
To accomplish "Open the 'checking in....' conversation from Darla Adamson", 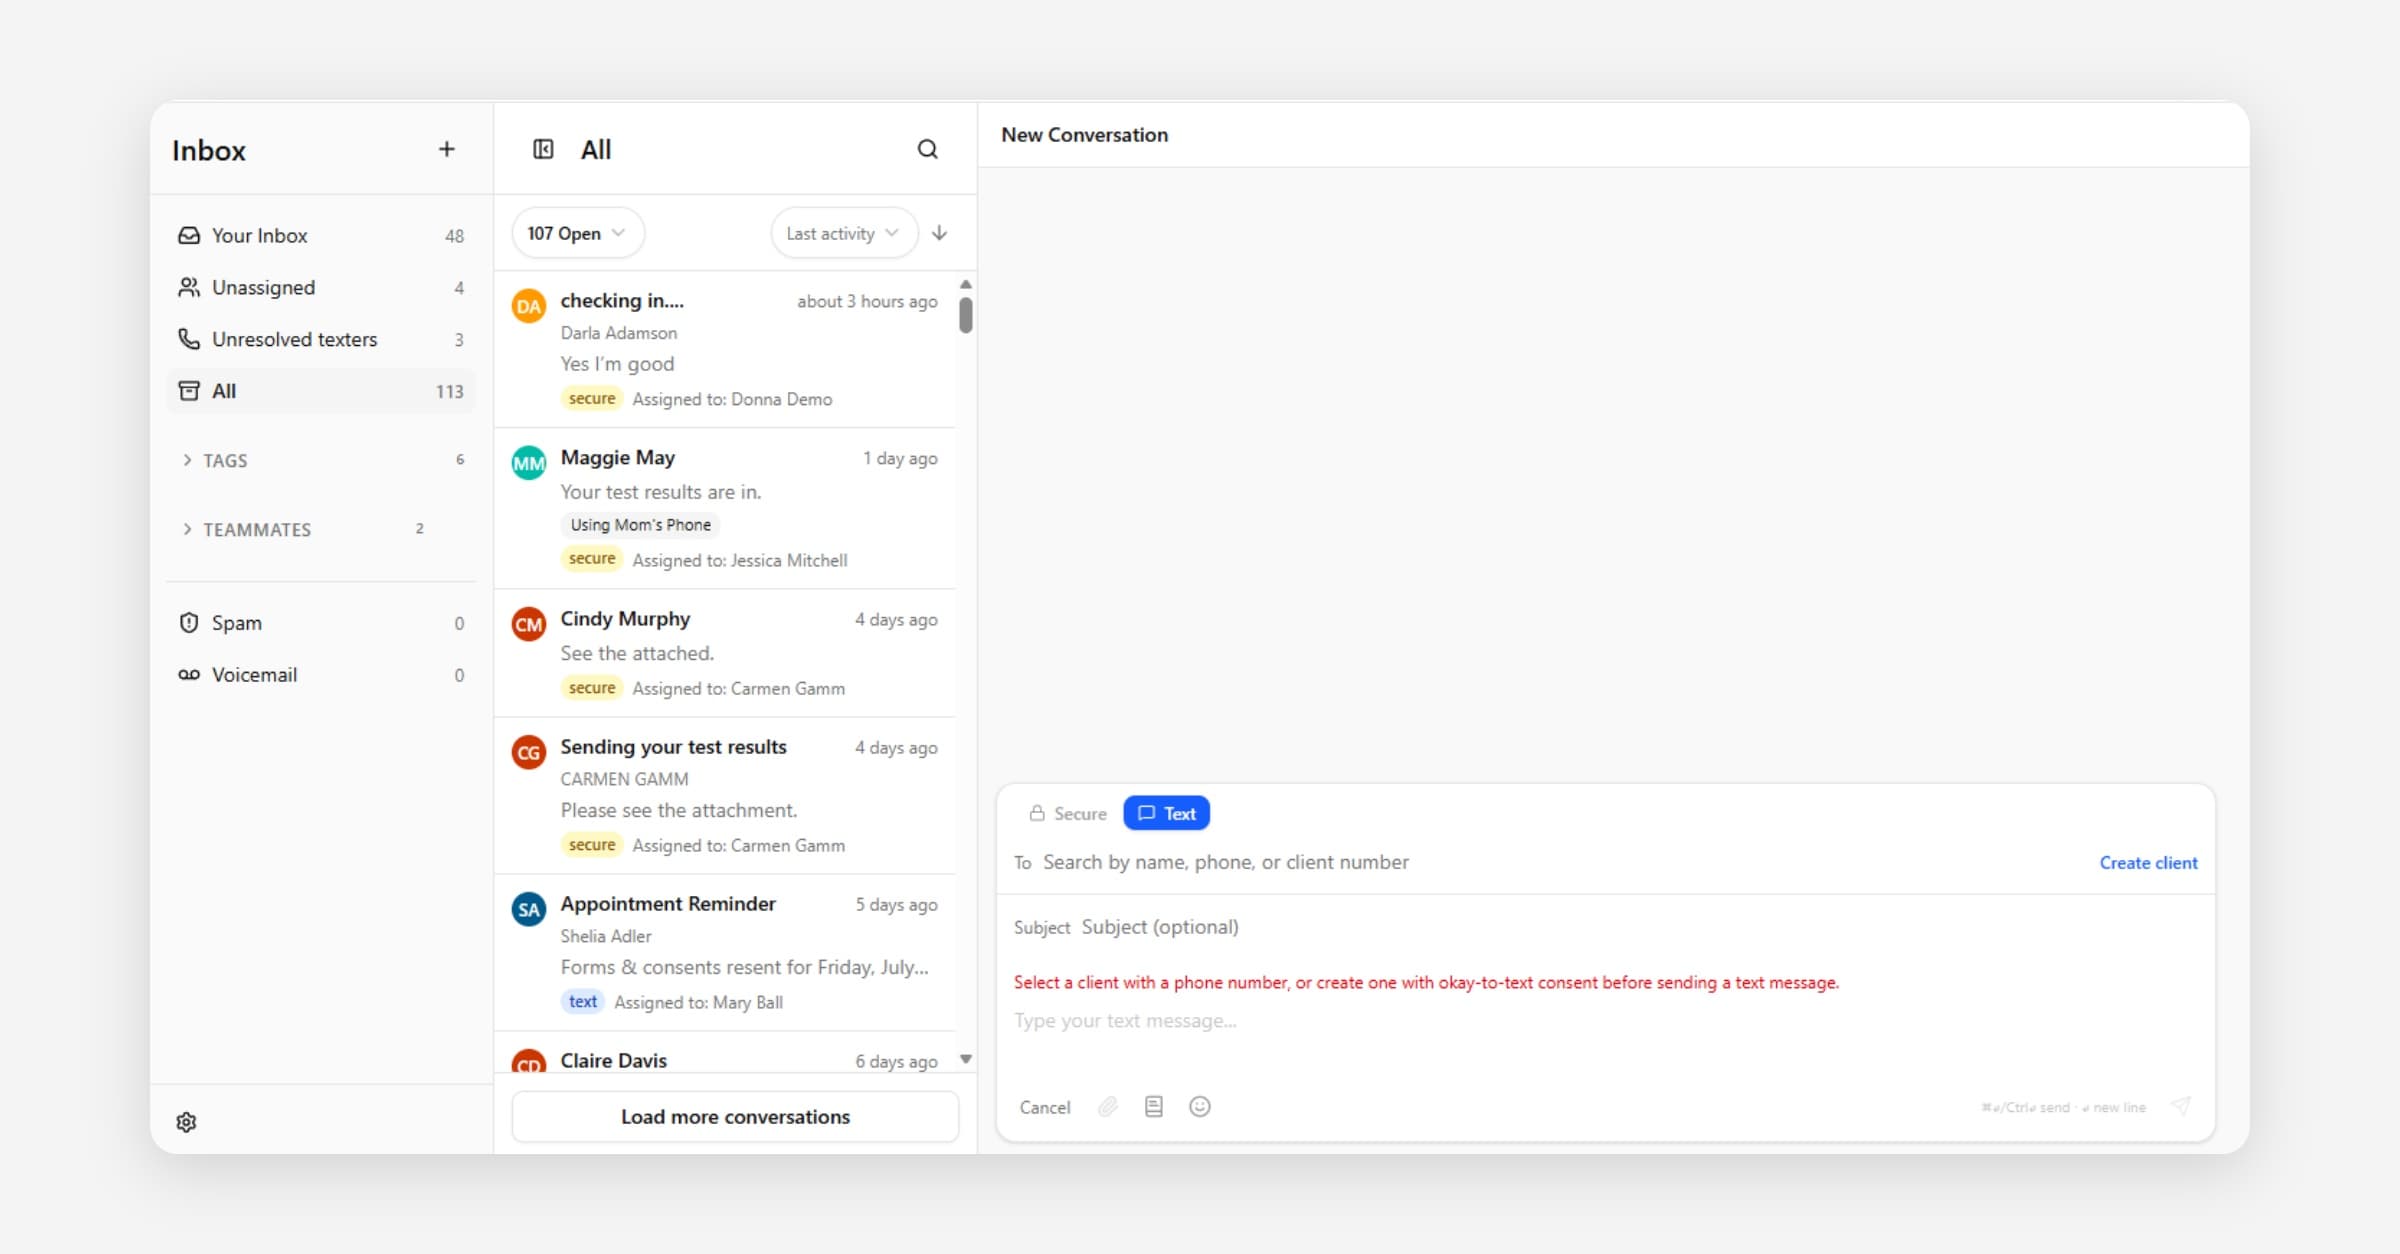I will [x=725, y=349].
